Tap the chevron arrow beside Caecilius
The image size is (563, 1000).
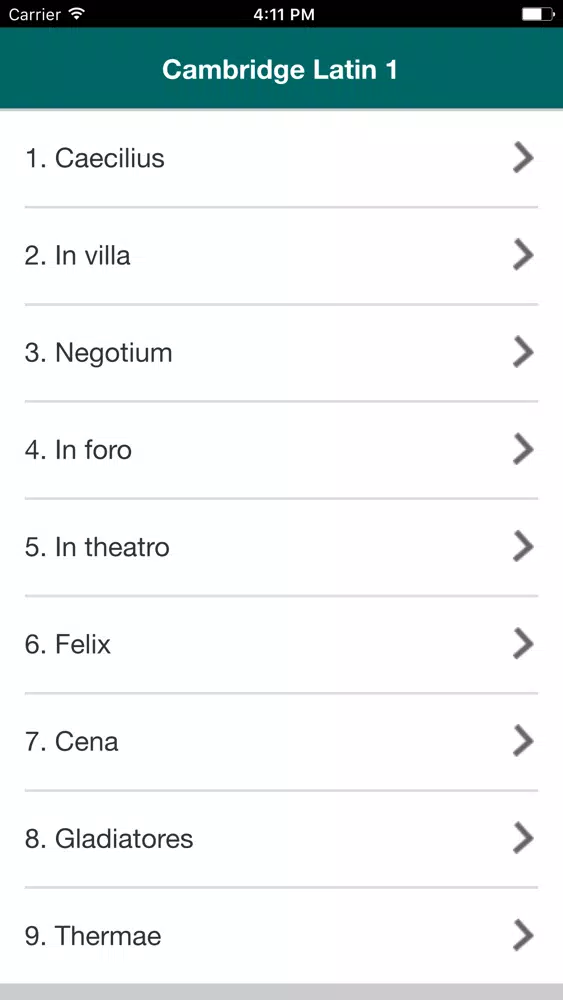pyautogui.click(x=523, y=158)
